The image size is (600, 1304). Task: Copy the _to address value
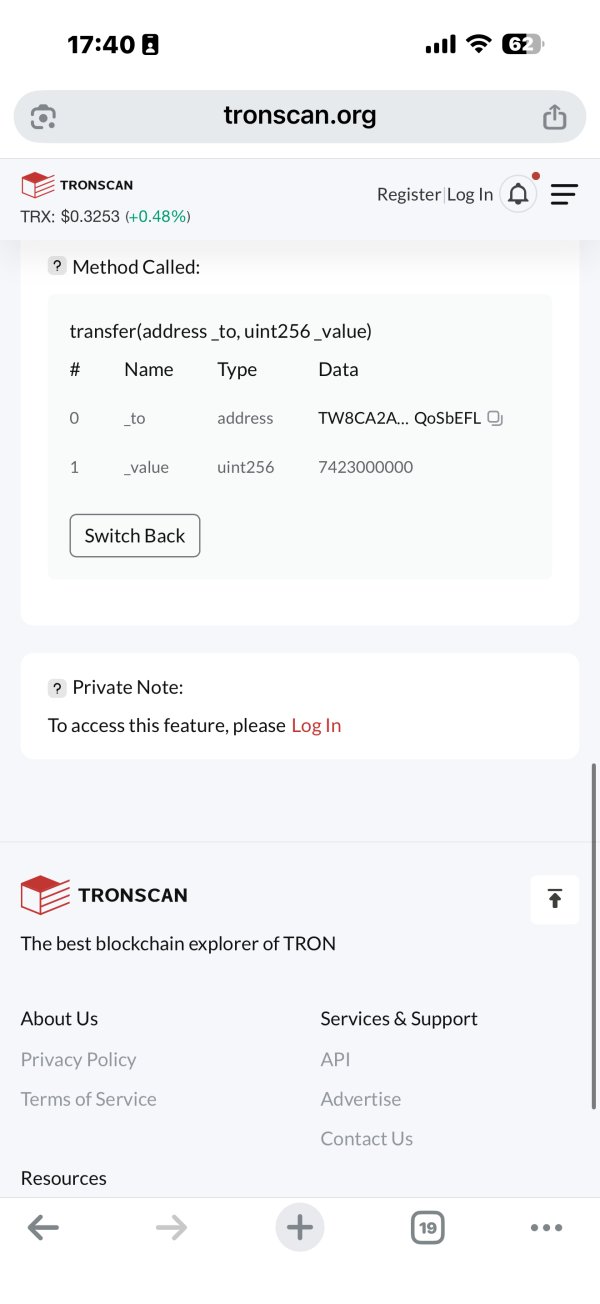click(494, 418)
